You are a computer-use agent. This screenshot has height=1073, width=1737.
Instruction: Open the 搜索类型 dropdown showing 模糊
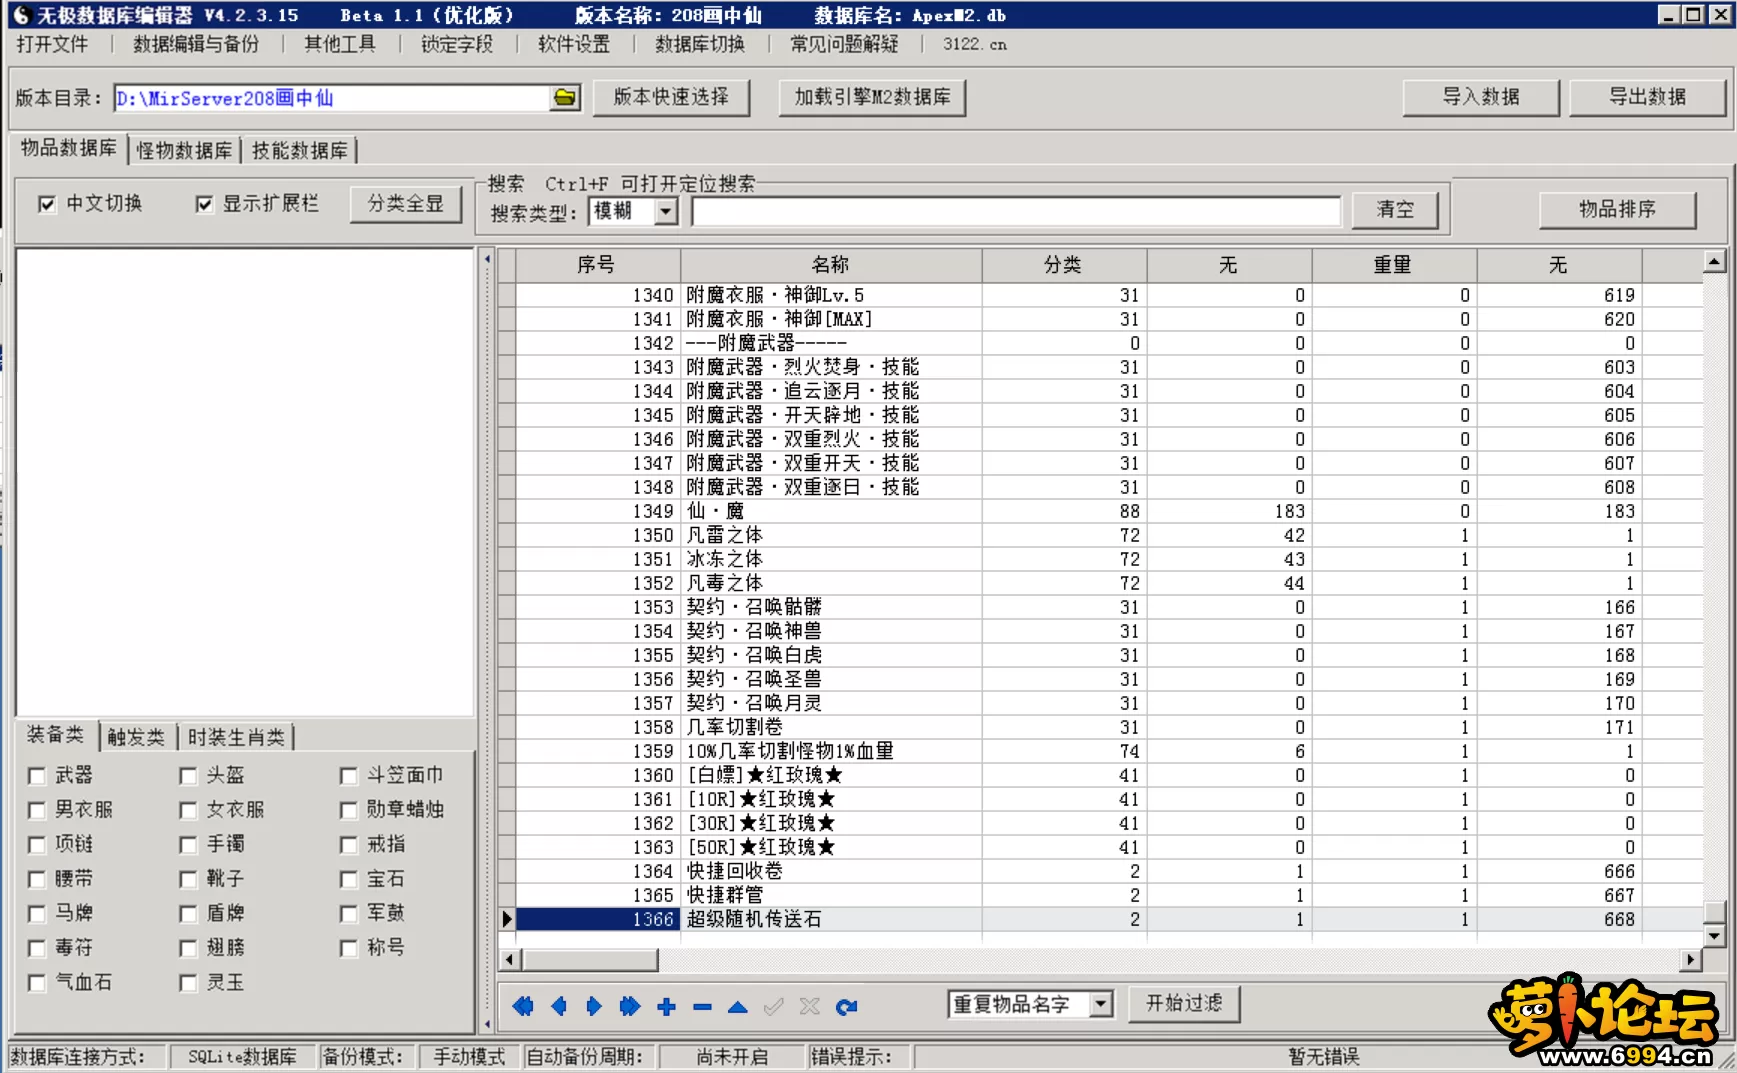(666, 211)
